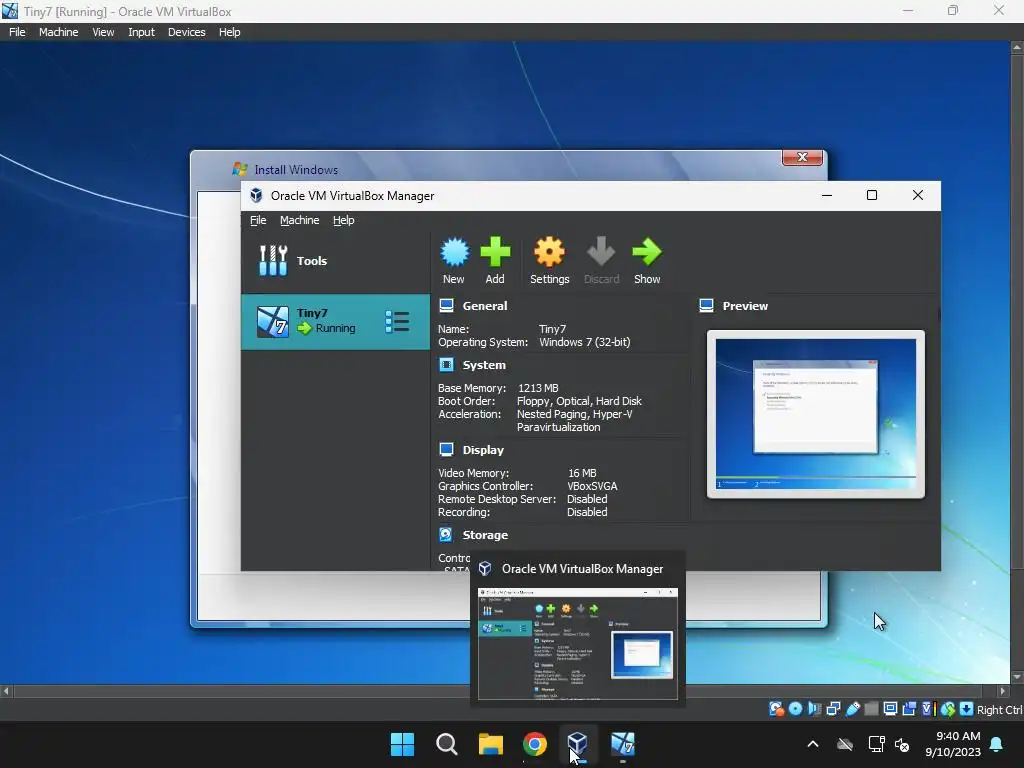This screenshot has width=1024, height=768.
Task: Open View menu of Tiny7 VM window
Action: click(103, 32)
